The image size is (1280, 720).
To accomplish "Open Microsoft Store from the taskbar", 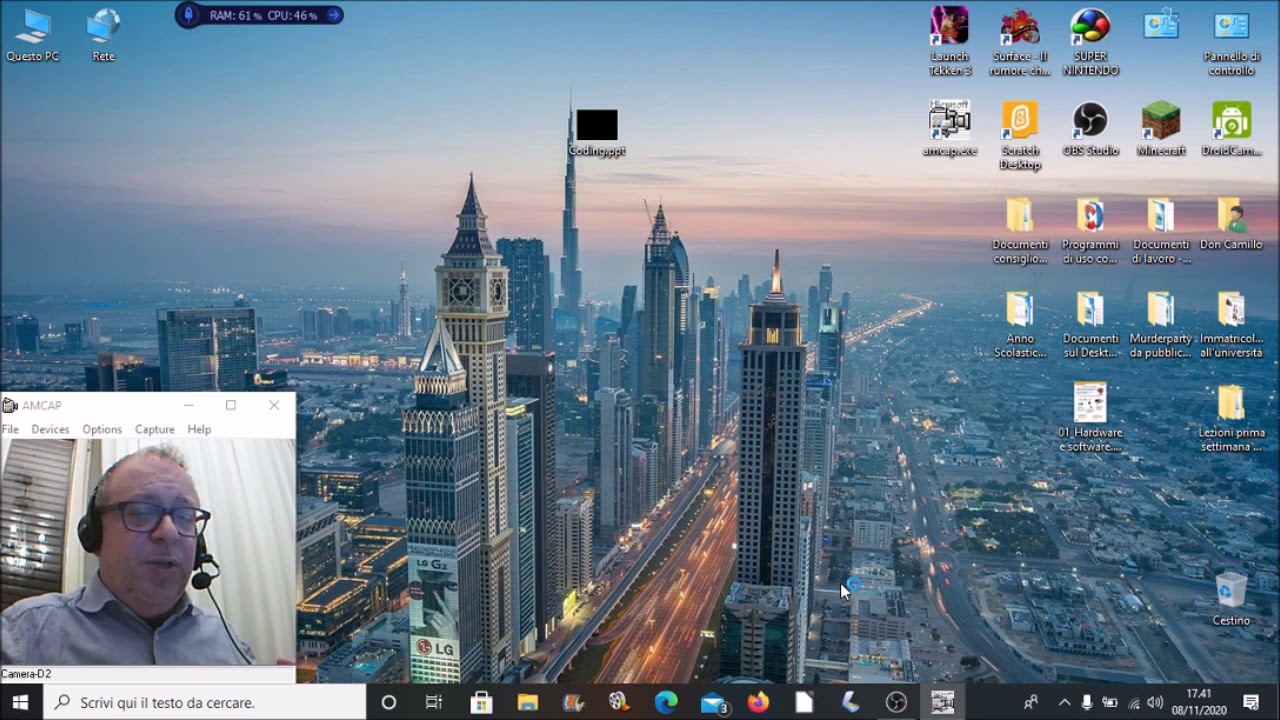I will coord(481,702).
